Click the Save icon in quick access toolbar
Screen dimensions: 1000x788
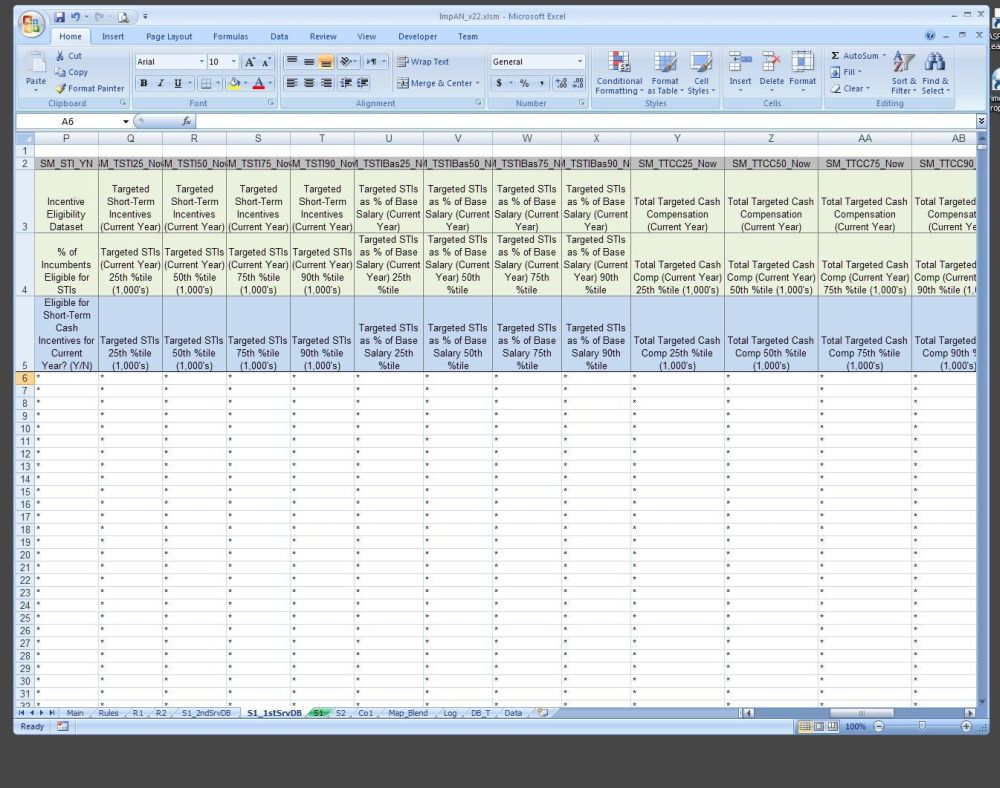pos(60,17)
